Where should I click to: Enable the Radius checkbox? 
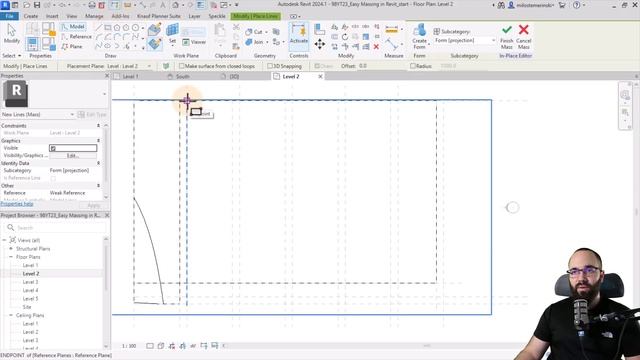pyautogui.click(x=413, y=66)
